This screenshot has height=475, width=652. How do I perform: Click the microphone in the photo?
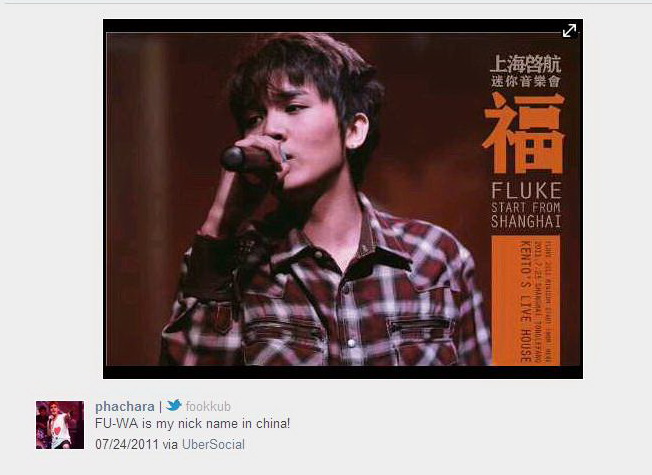pos(245,158)
